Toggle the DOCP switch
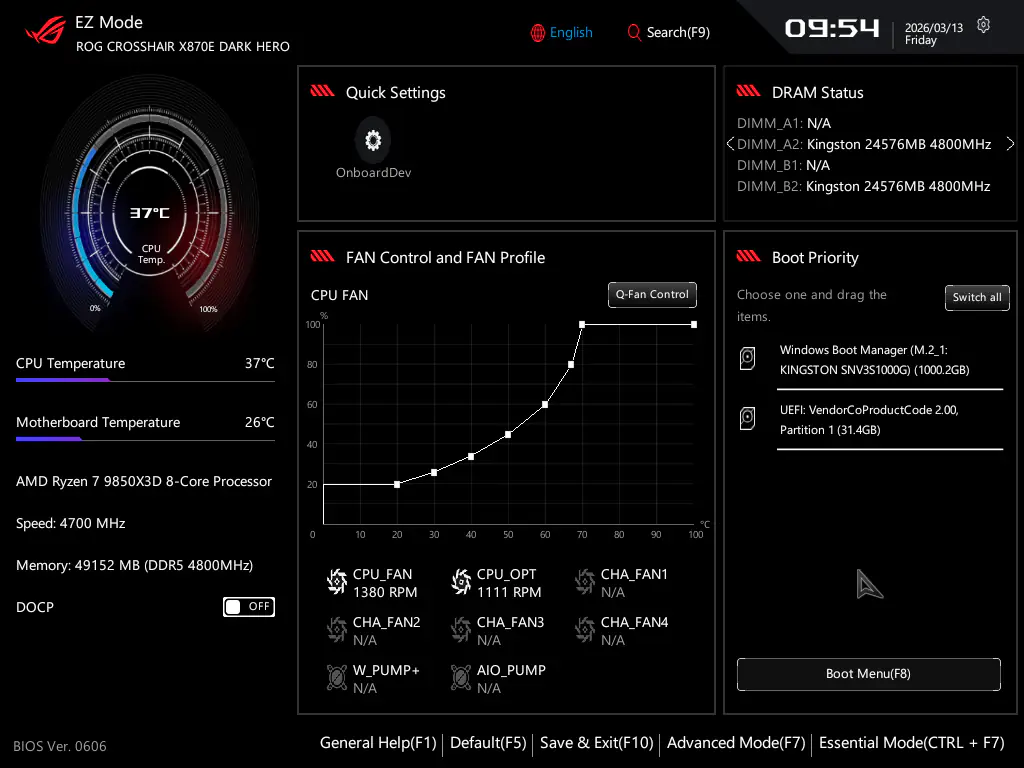Screen dimensions: 1024x768 point(249,607)
